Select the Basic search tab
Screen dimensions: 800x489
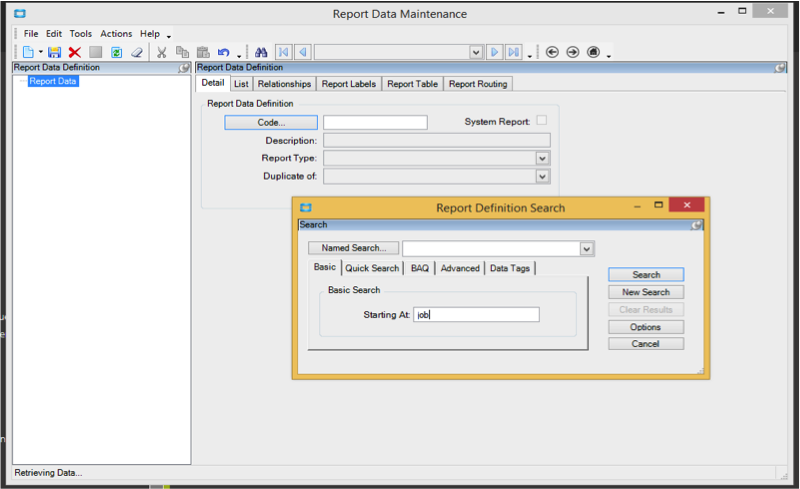click(x=324, y=267)
